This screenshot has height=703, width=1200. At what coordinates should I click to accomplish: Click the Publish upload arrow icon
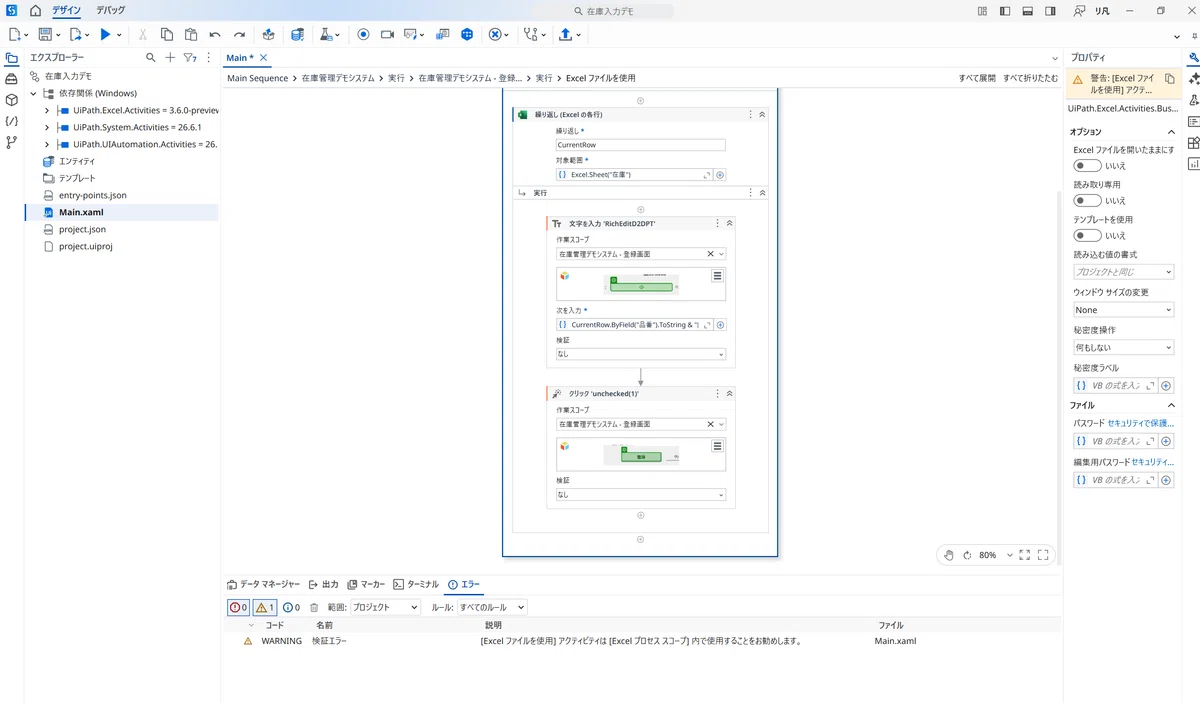[x=566, y=34]
